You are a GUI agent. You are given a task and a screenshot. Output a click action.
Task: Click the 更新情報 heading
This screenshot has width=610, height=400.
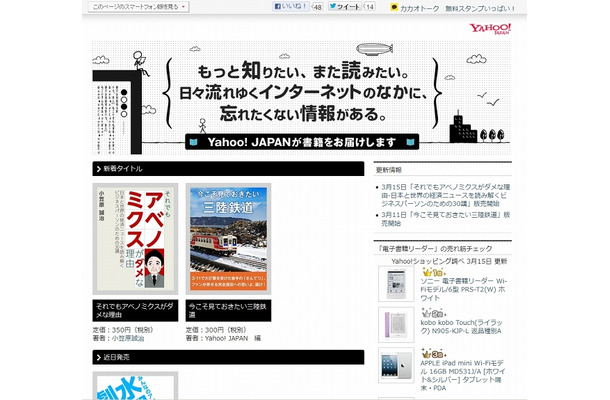click(x=389, y=170)
